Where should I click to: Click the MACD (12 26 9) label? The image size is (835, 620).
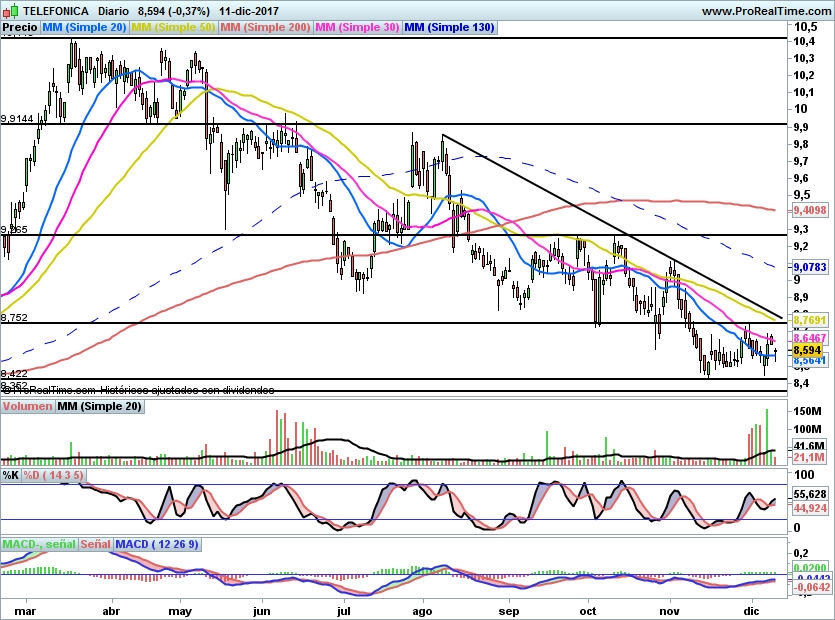pyautogui.click(x=157, y=544)
